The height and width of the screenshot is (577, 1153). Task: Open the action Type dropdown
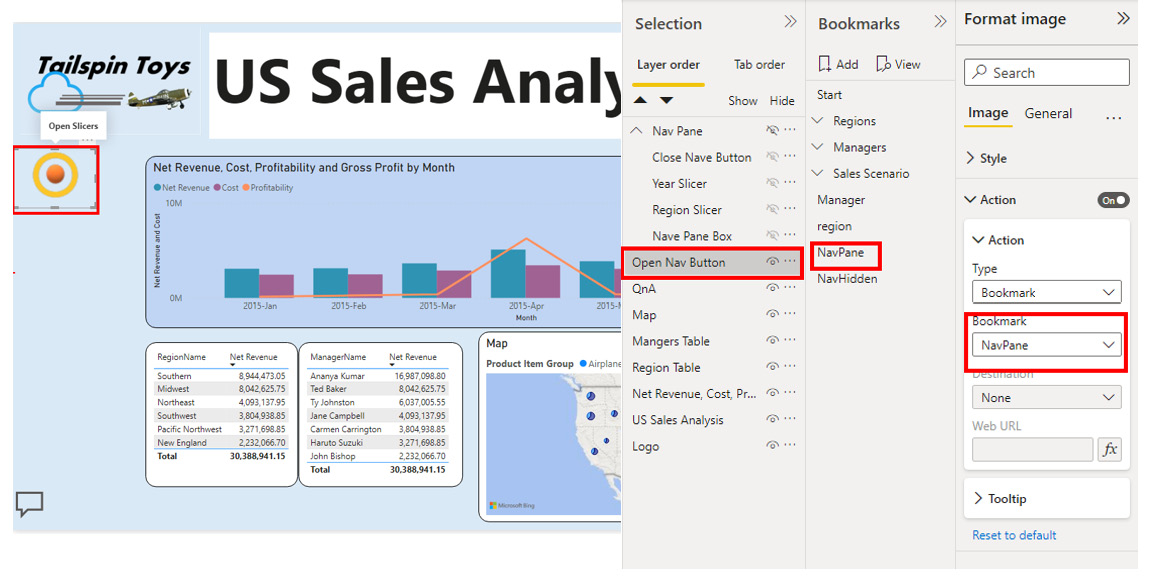click(x=1046, y=293)
